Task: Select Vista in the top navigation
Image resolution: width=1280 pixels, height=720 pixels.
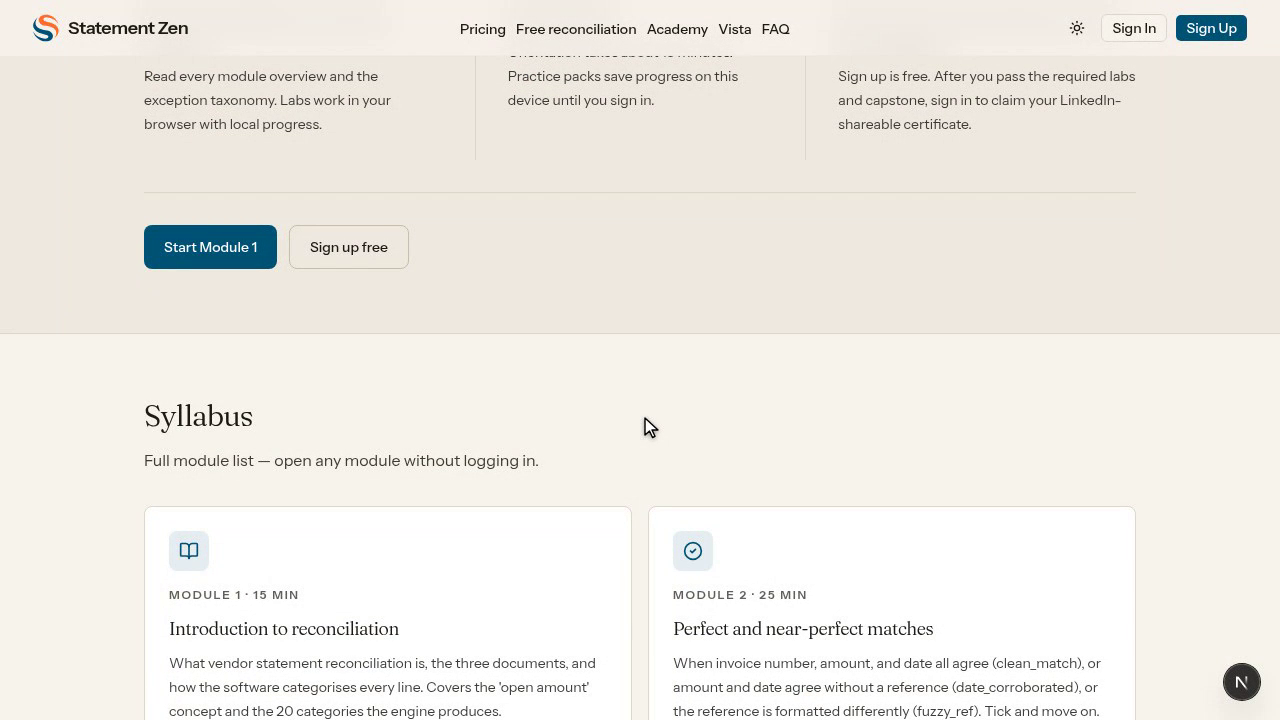Action: click(x=734, y=29)
